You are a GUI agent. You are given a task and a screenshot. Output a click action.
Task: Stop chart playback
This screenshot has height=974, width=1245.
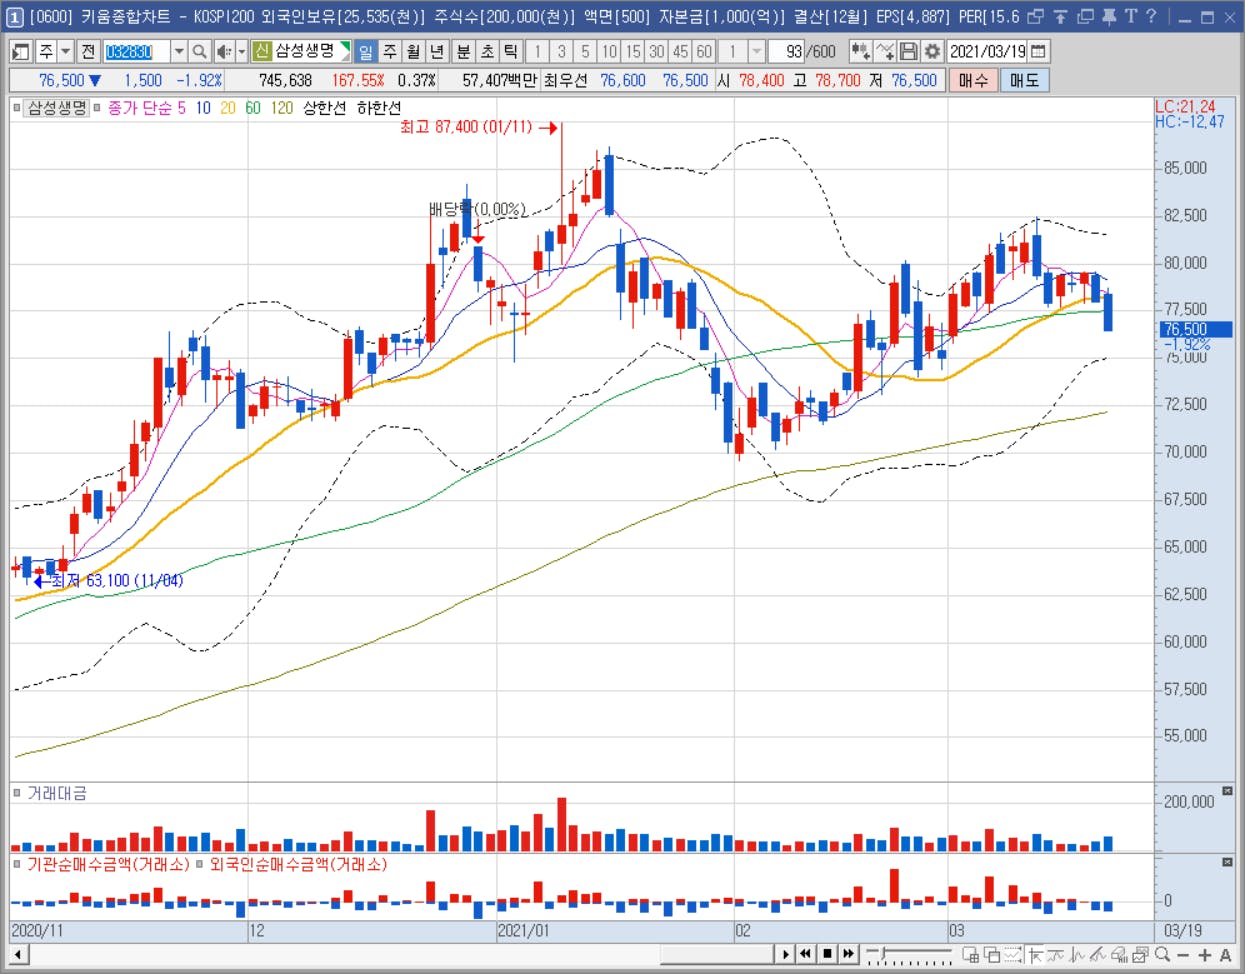pyautogui.click(x=827, y=954)
